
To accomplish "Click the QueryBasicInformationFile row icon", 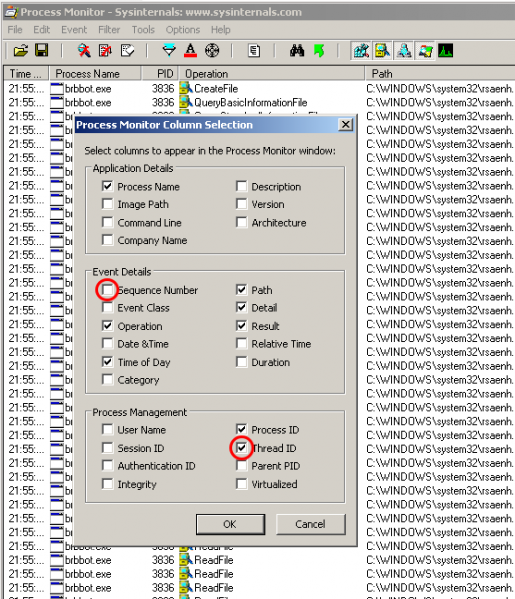I will tap(186, 102).
